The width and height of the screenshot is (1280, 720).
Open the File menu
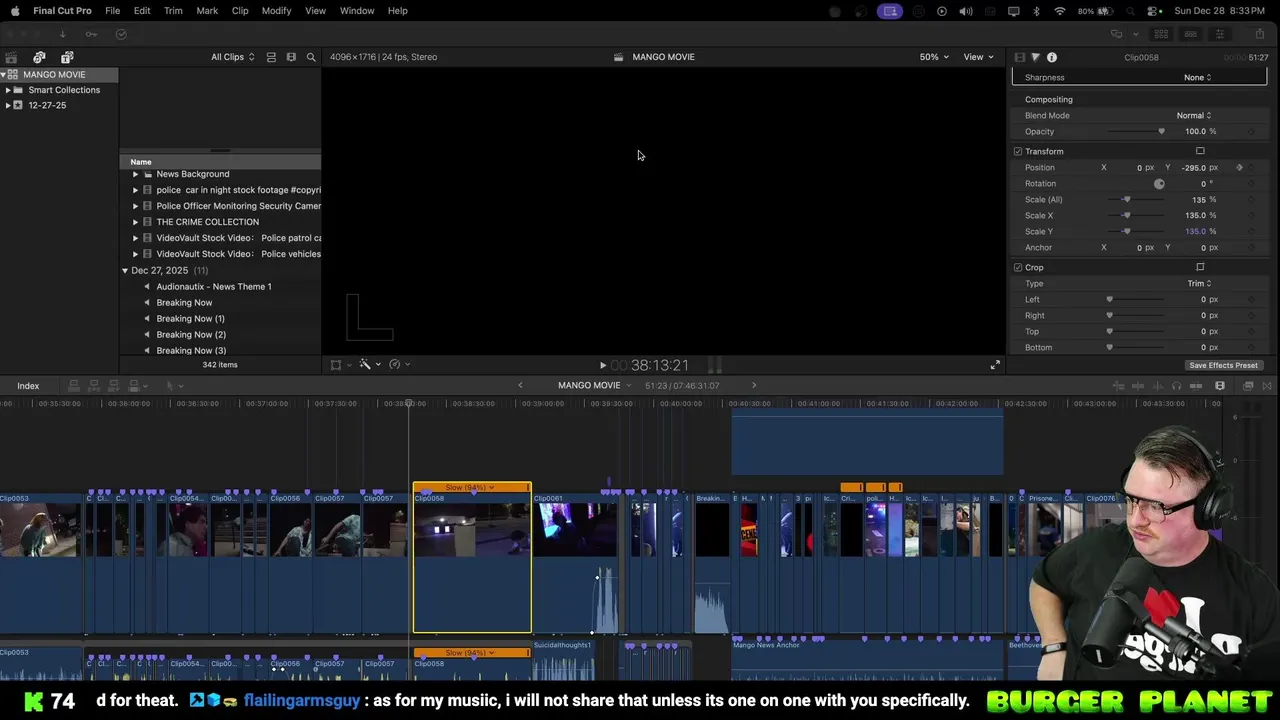tap(113, 10)
